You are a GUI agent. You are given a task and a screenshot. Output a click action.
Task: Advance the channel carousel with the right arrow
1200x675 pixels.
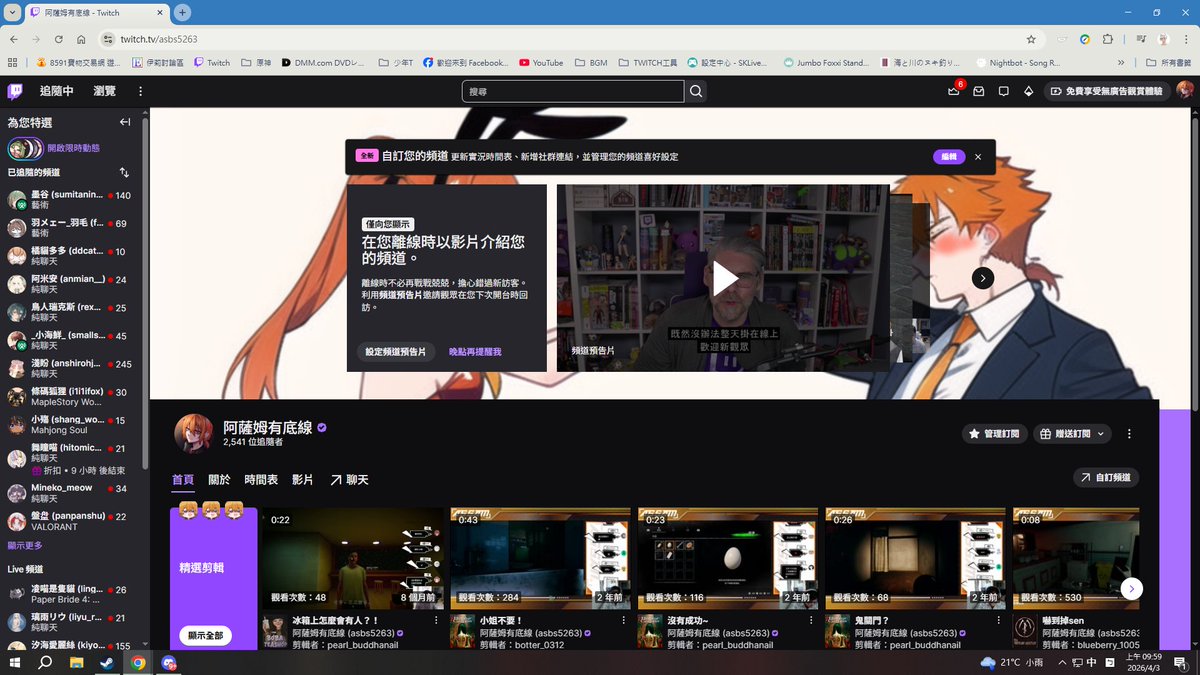pos(982,278)
